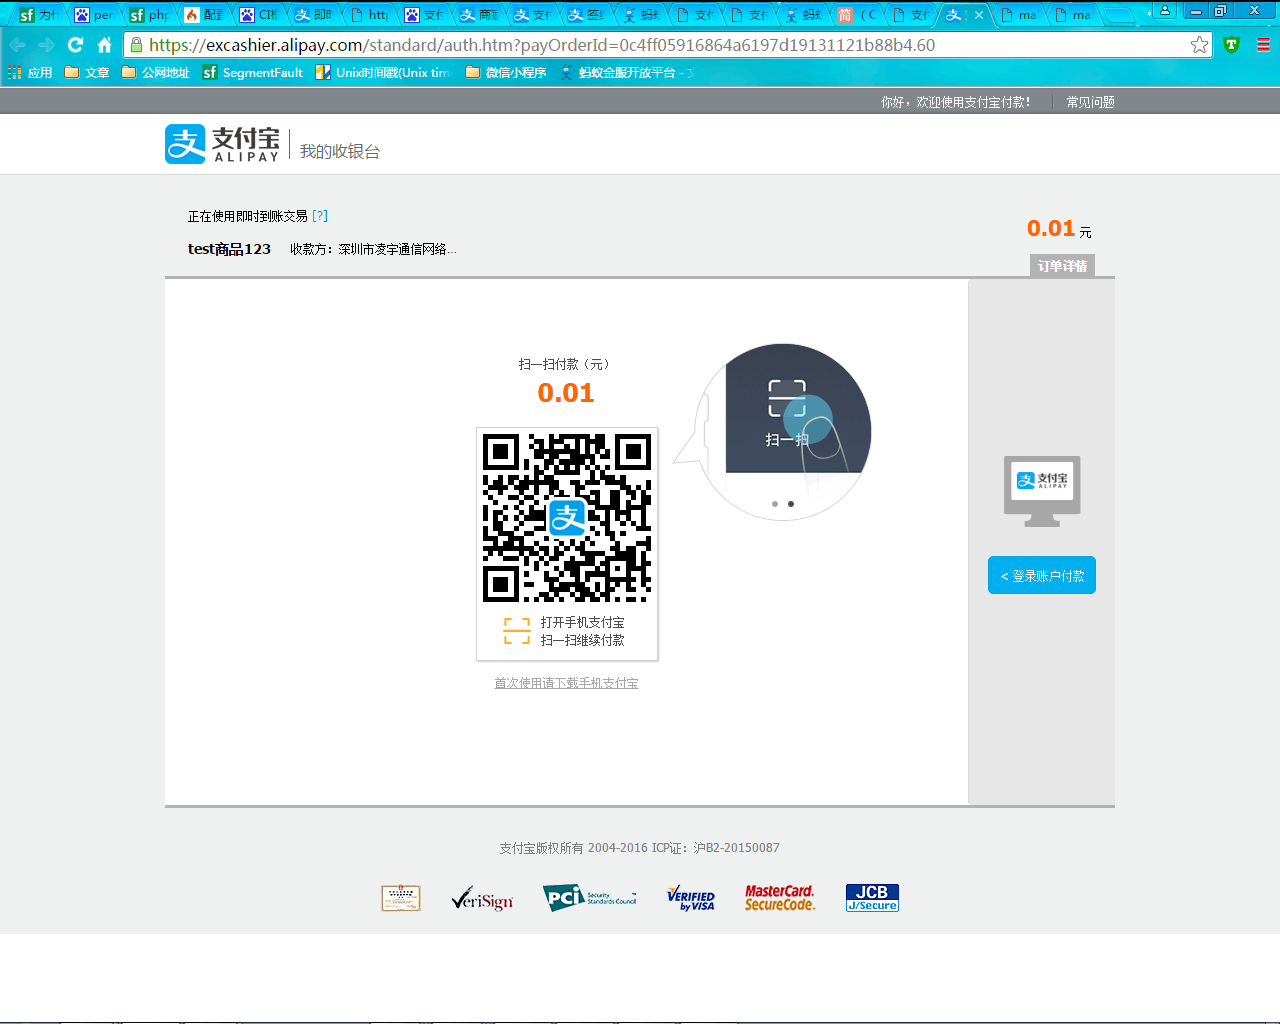1280x1024 pixels.
Task: Open the 首次使用请下载手机支付宝 link
Action: pyautogui.click(x=566, y=683)
